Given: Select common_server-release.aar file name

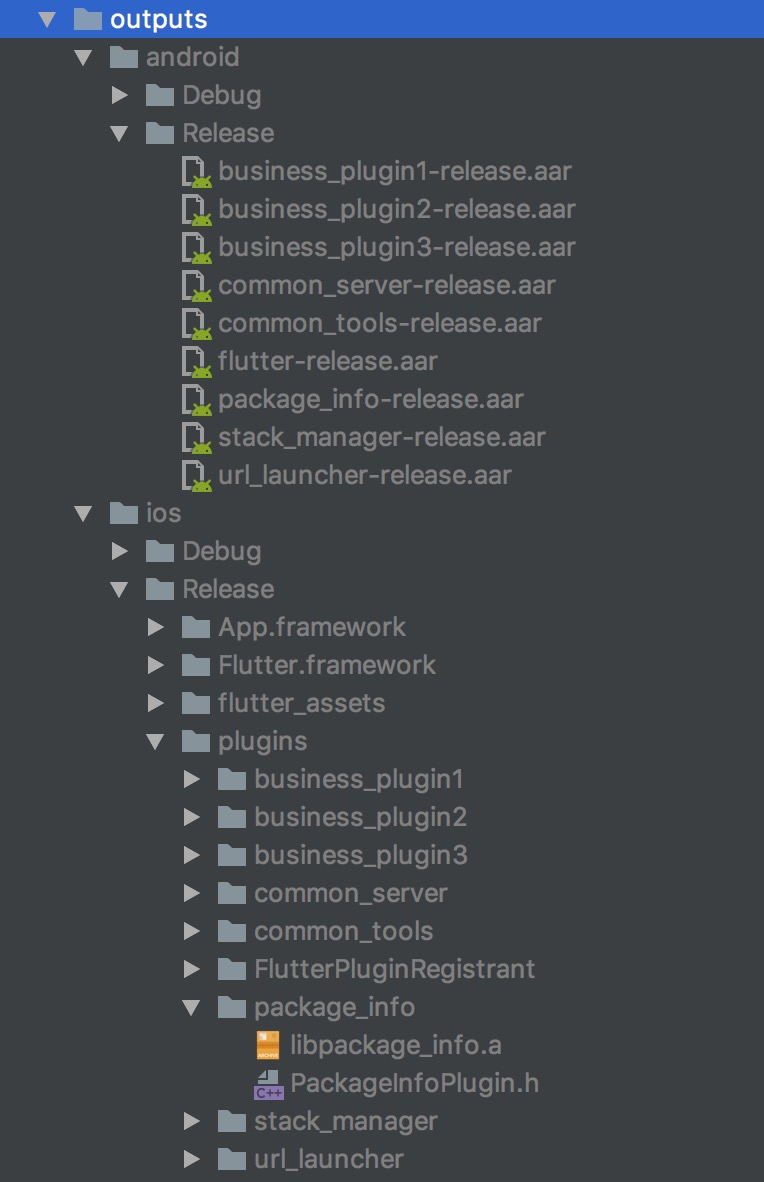Looking at the screenshot, I should [x=387, y=286].
